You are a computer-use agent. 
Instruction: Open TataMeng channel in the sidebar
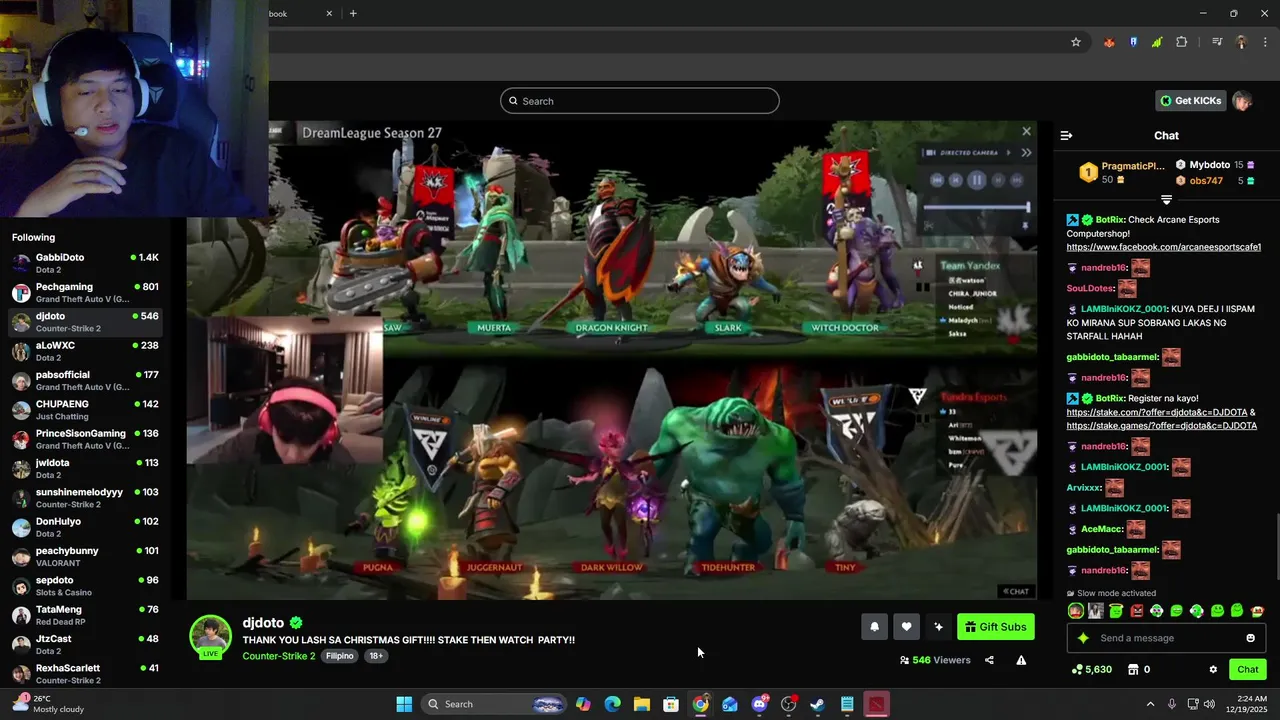coord(85,615)
